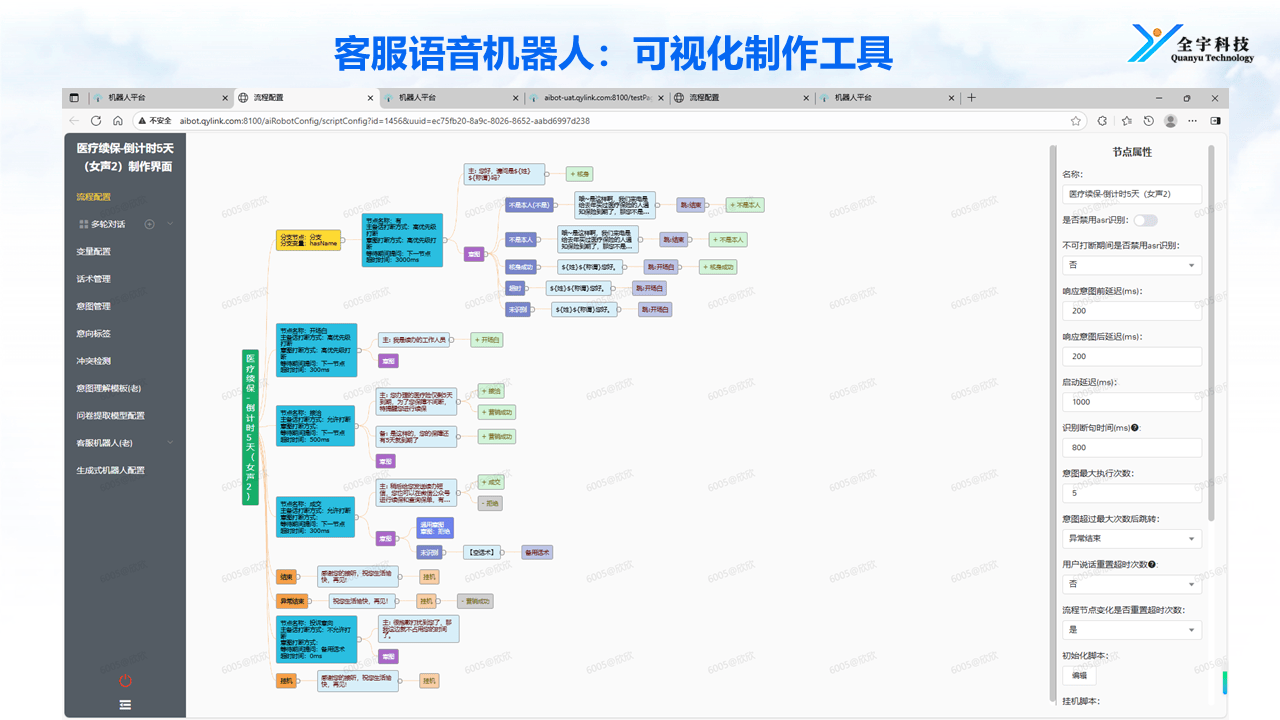The width and height of the screenshot is (1280, 720).
Task: Open the 流程节点变化是否重置超时次数 dropdown
Action: 1131,630
